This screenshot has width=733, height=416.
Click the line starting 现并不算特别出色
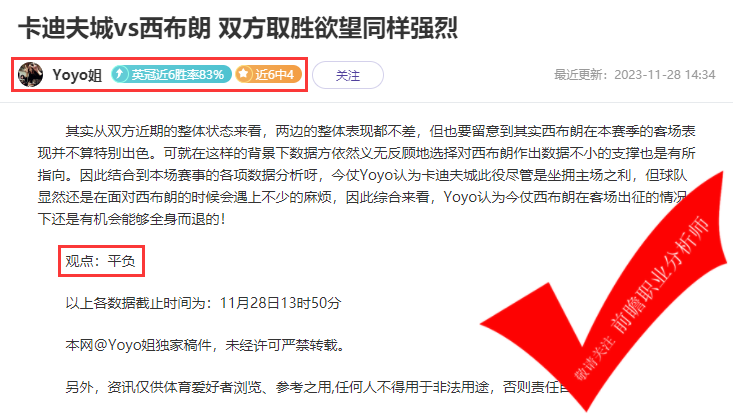click(366, 153)
